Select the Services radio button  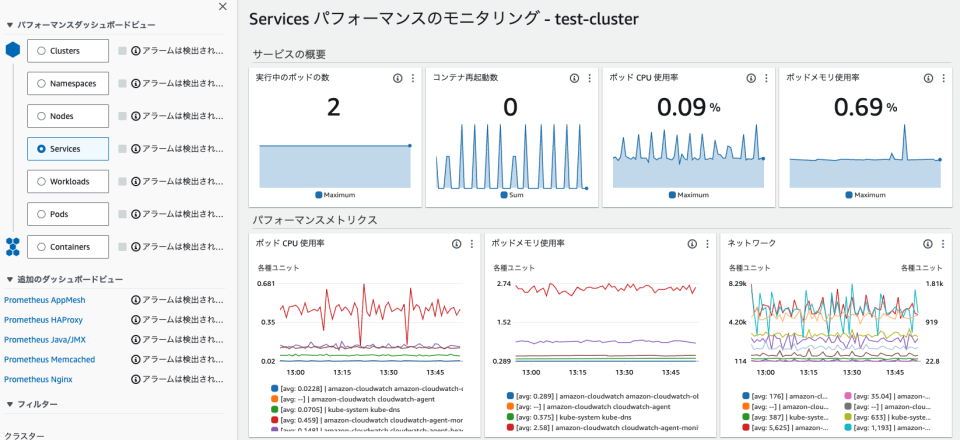pyautogui.click(x=42, y=149)
